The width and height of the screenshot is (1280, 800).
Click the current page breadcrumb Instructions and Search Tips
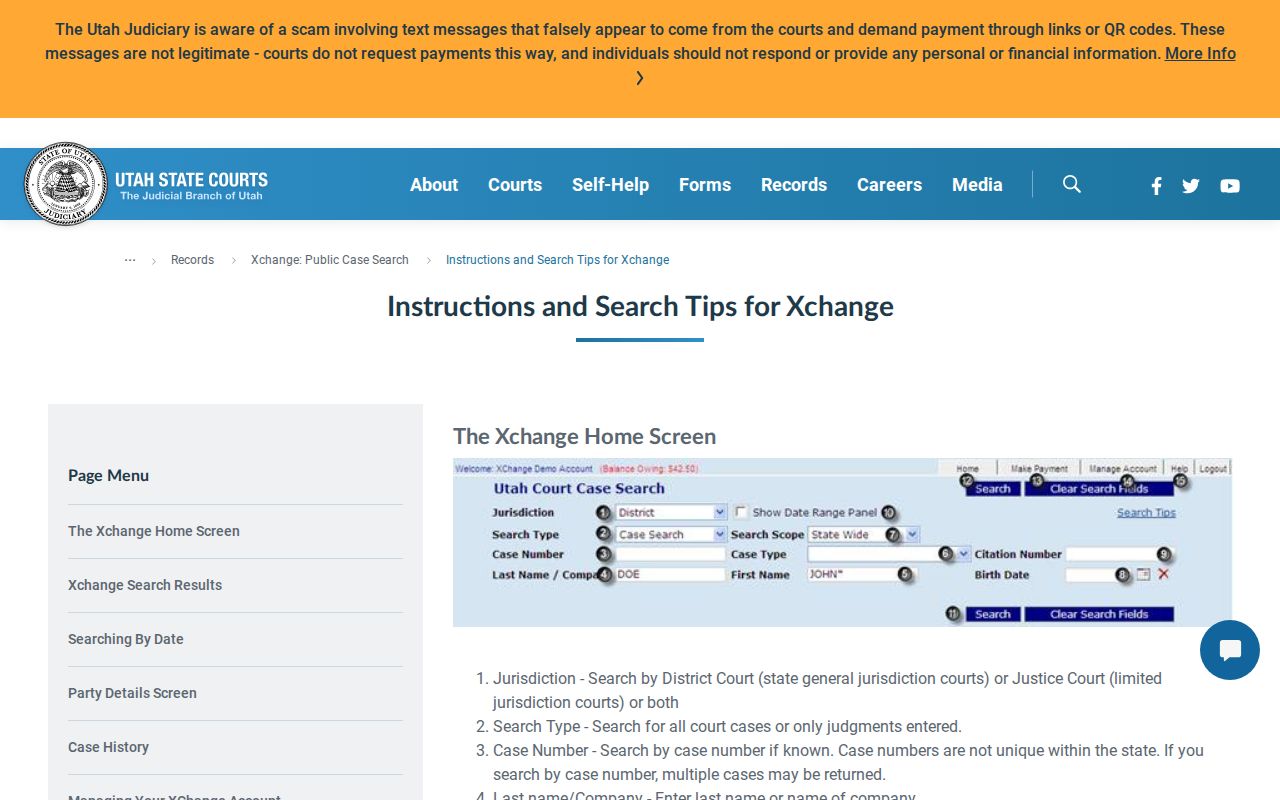[x=557, y=259]
